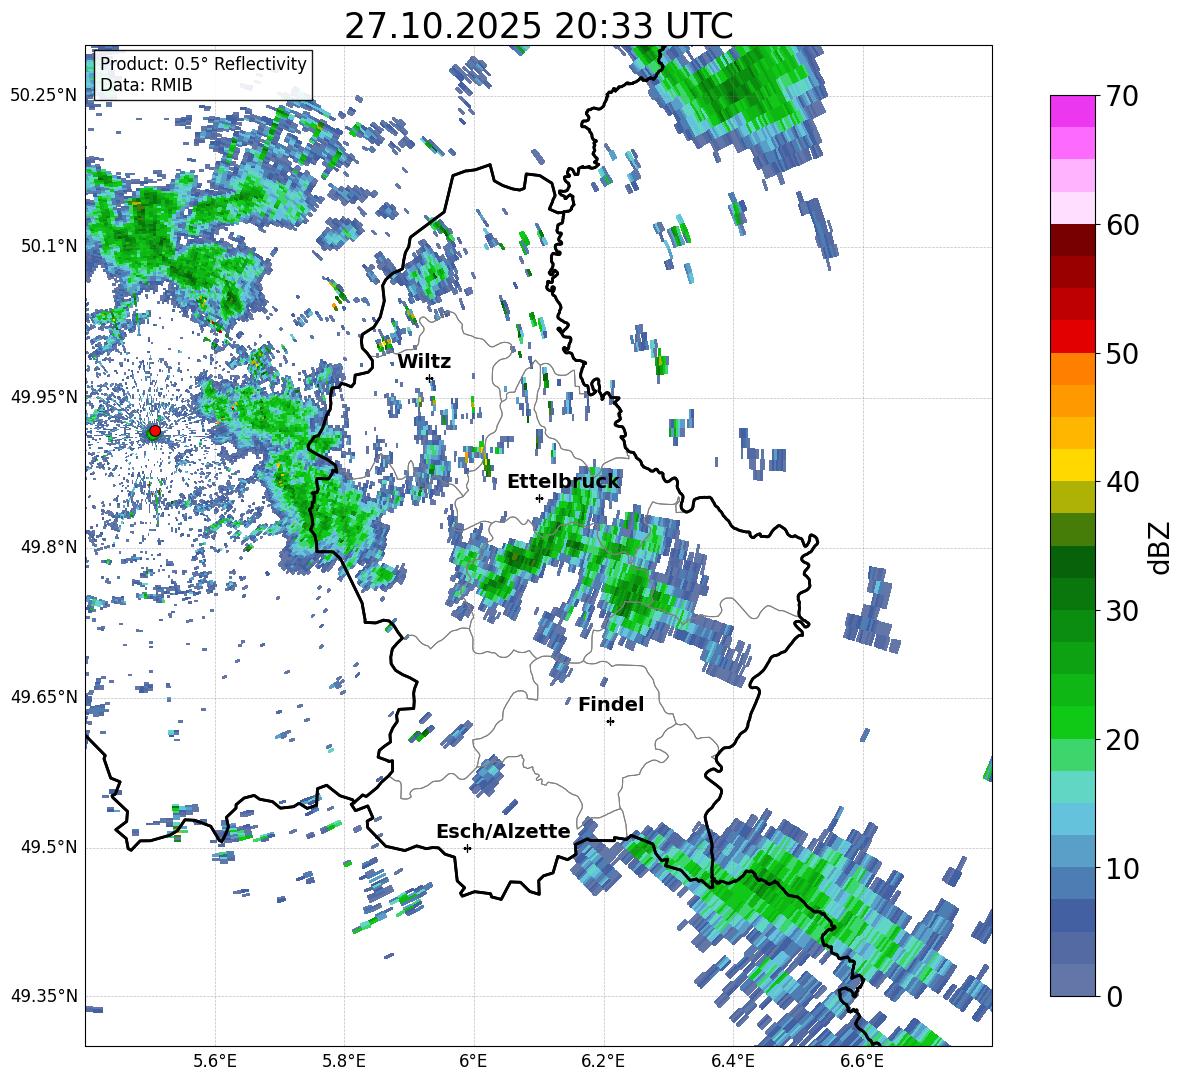The width and height of the screenshot is (1184, 1081).
Task: Click the Findel city label
Action: (611, 704)
